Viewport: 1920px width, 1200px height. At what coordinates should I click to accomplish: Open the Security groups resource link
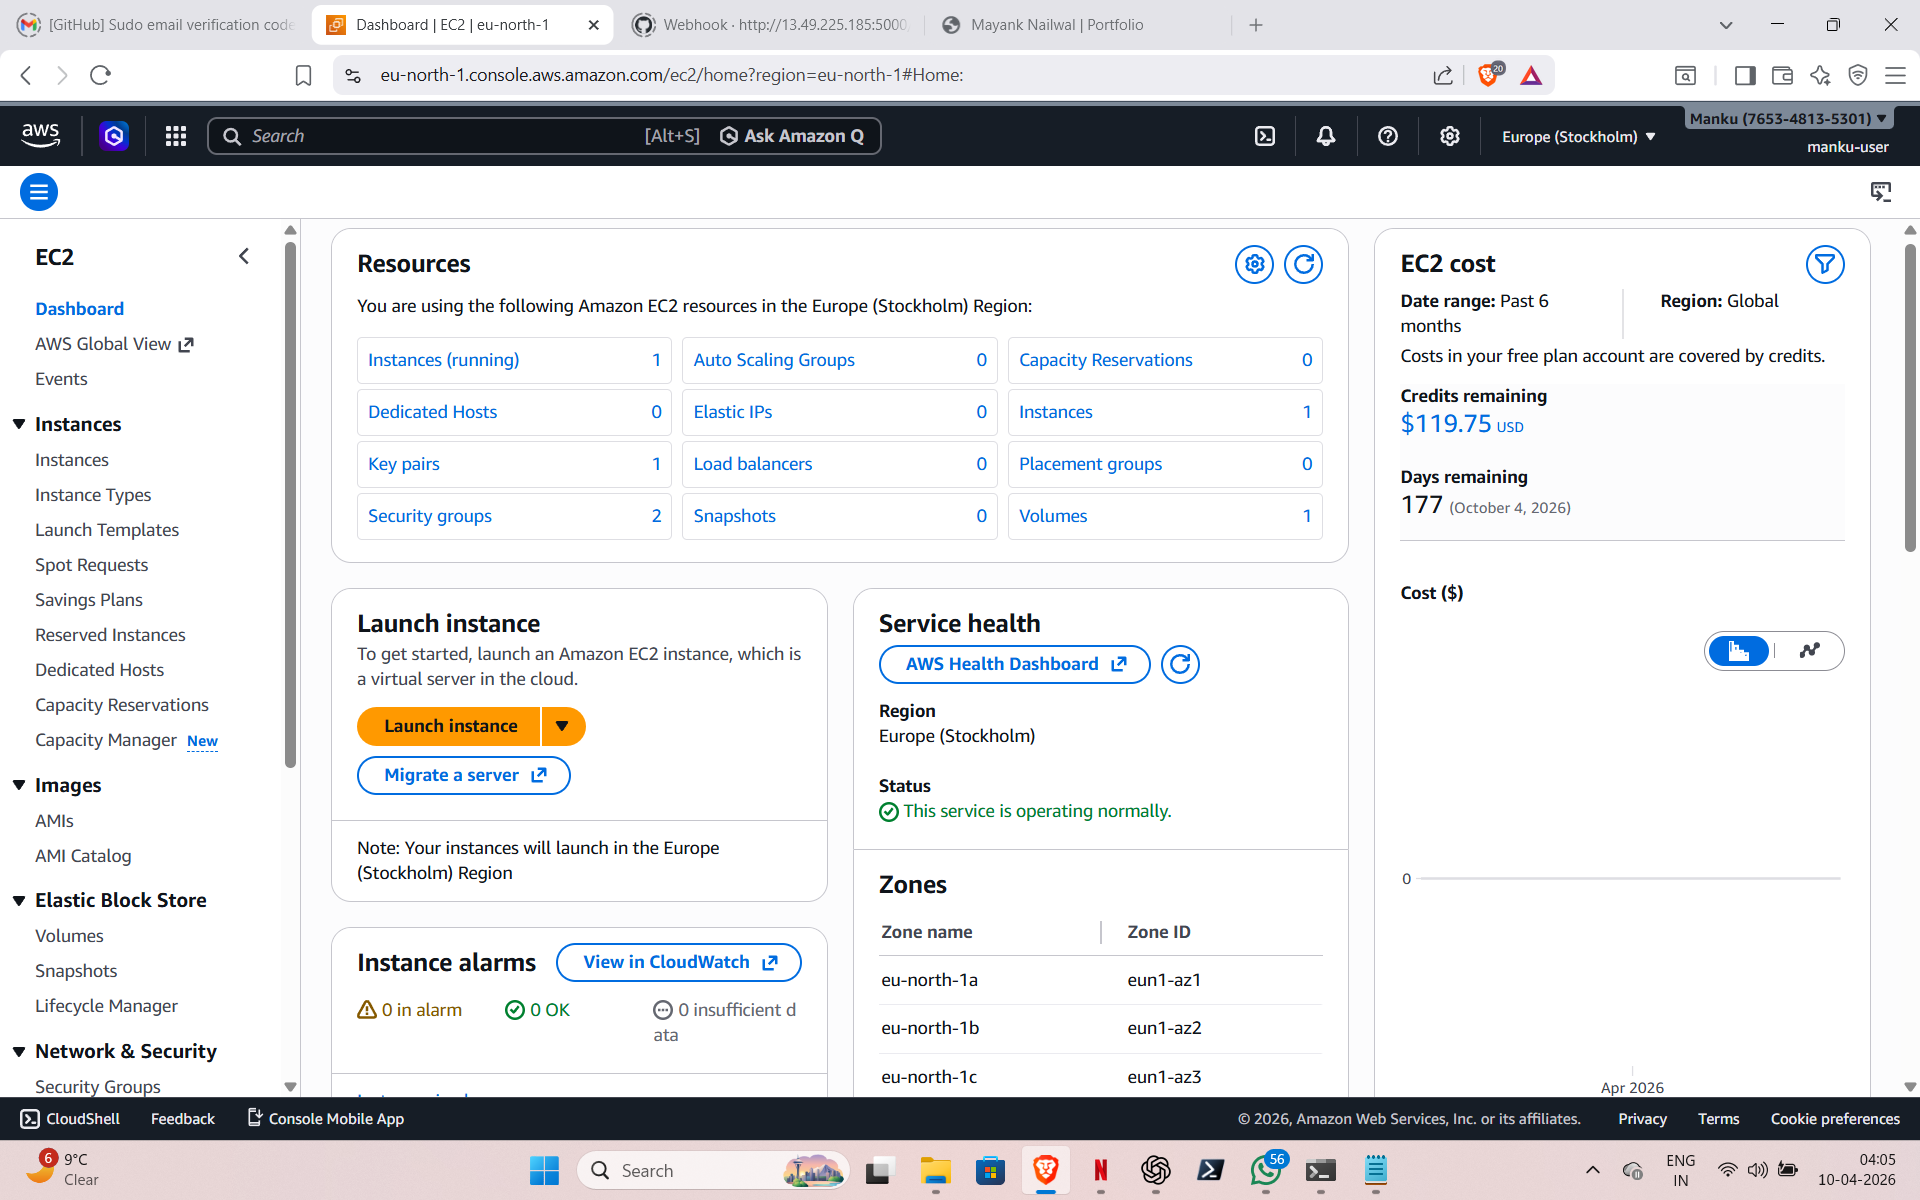[430, 516]
